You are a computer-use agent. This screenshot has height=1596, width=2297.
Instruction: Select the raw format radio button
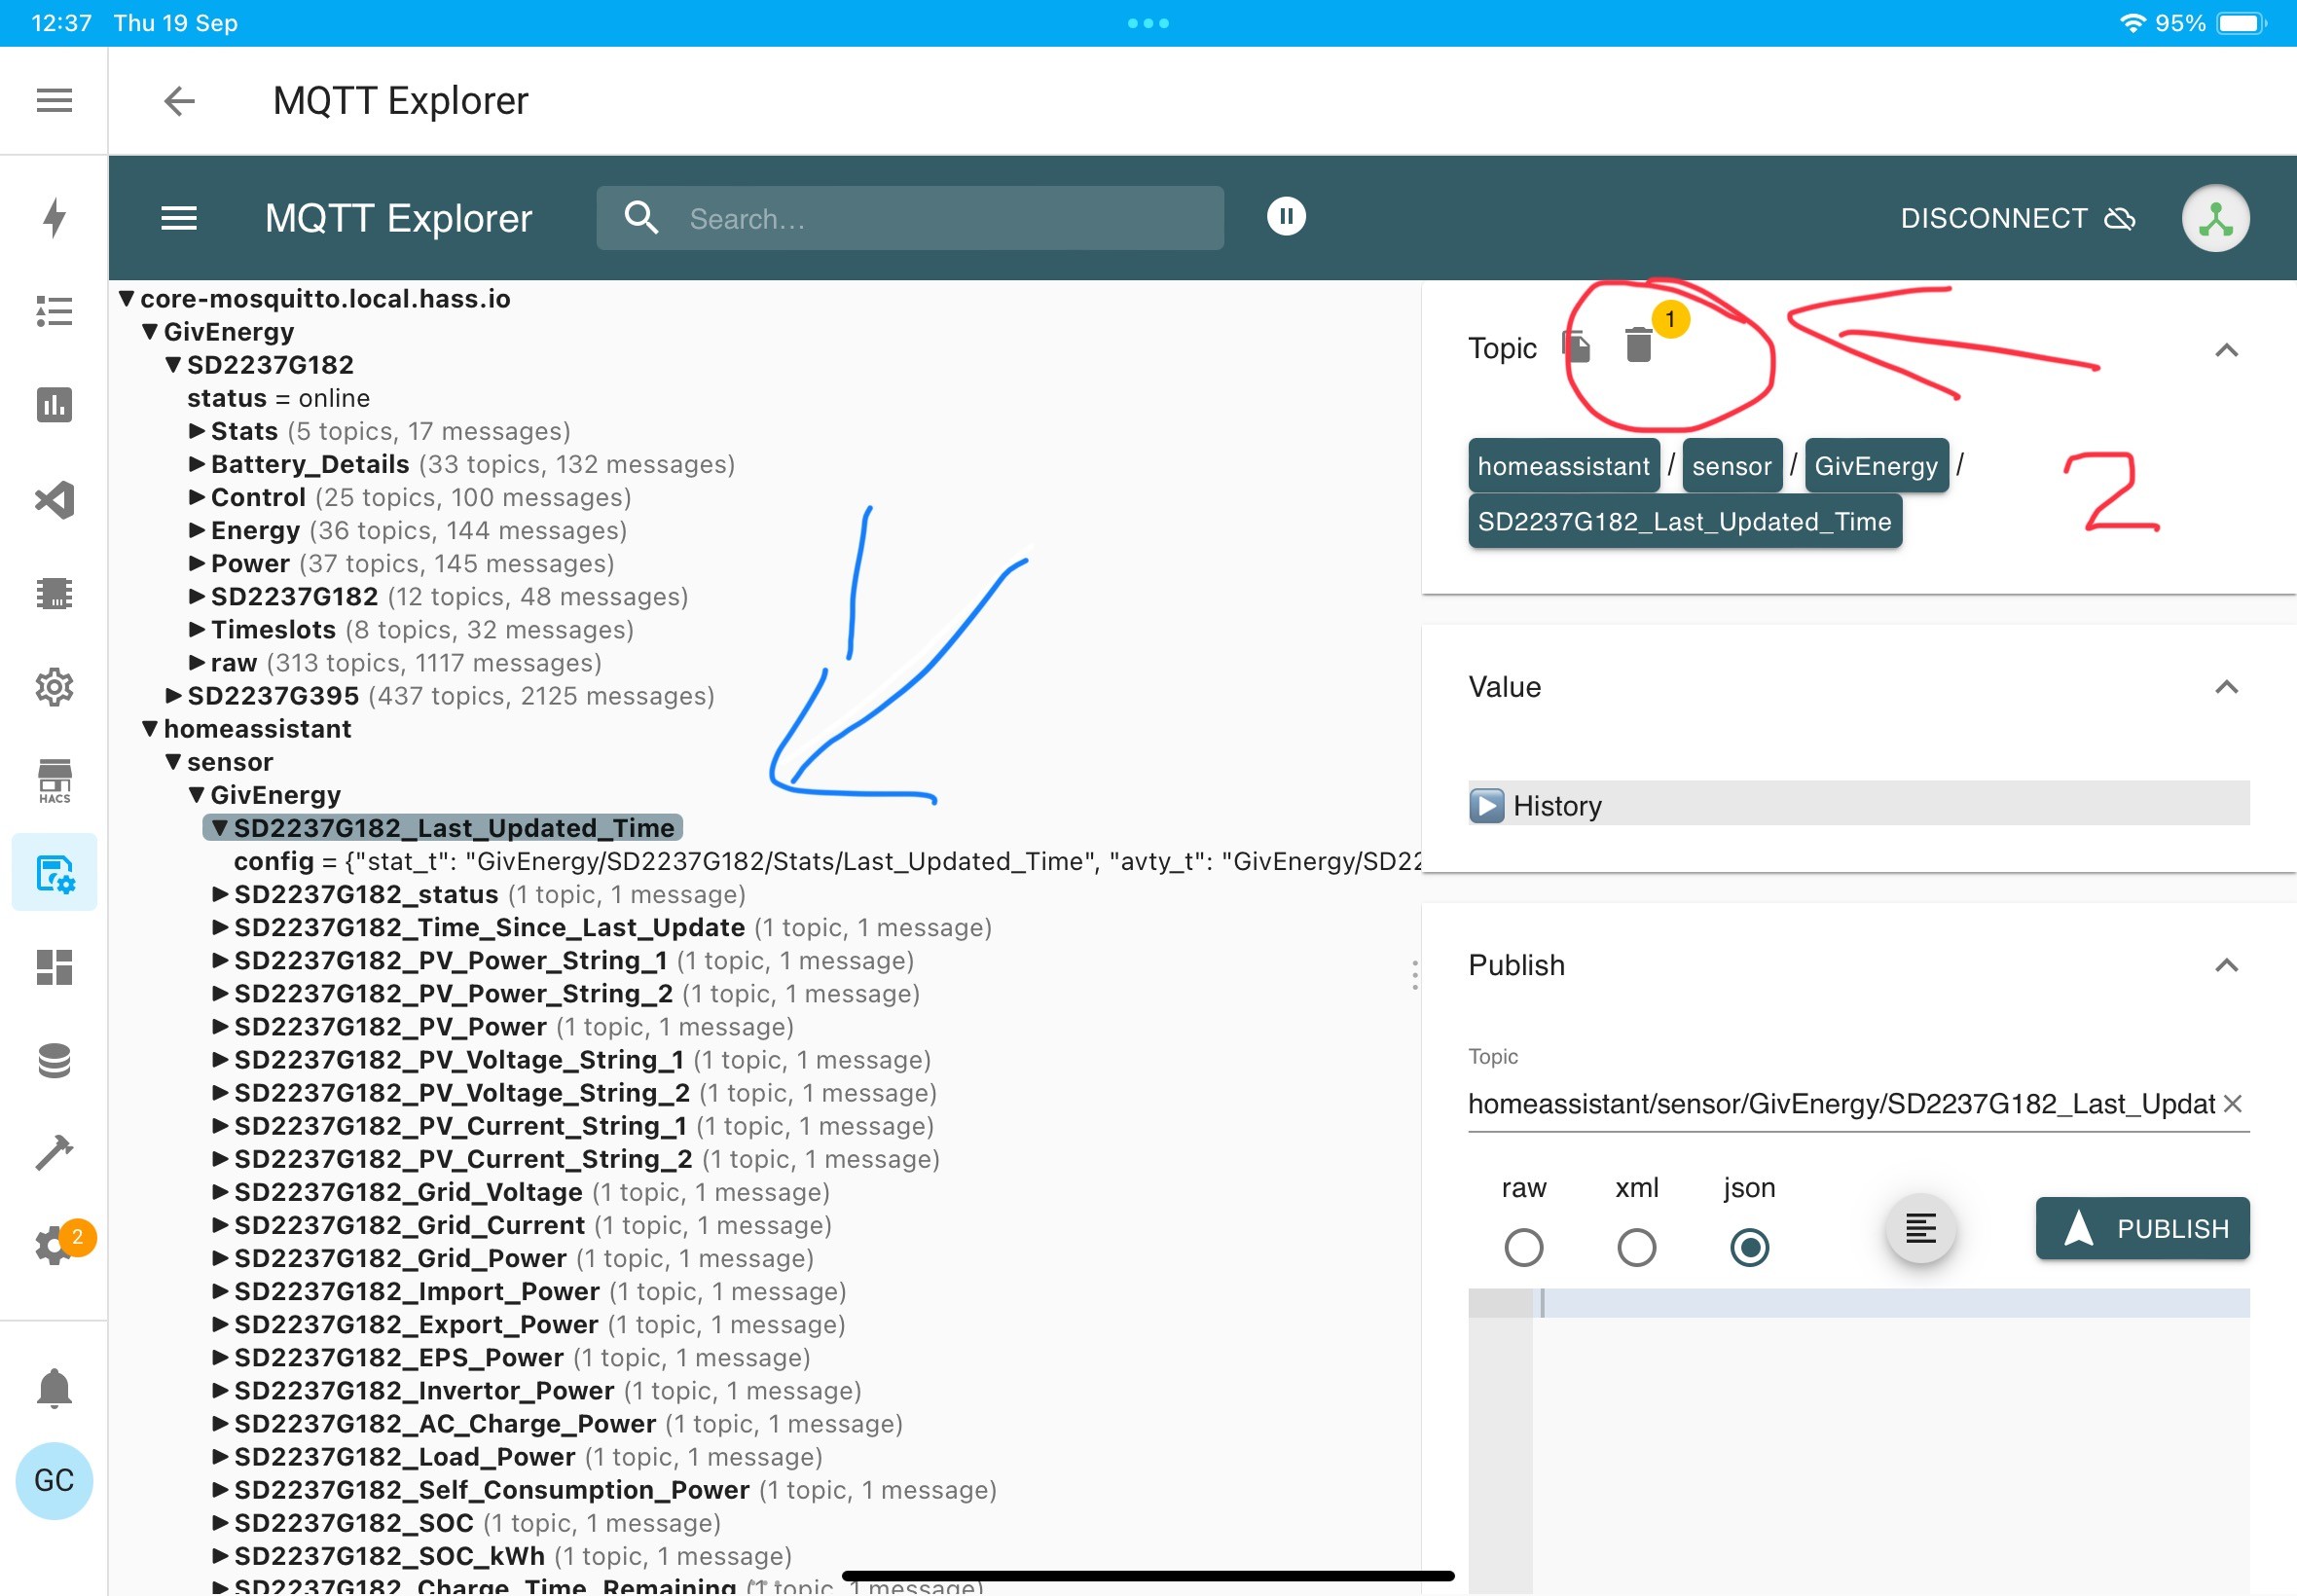1523,1247
